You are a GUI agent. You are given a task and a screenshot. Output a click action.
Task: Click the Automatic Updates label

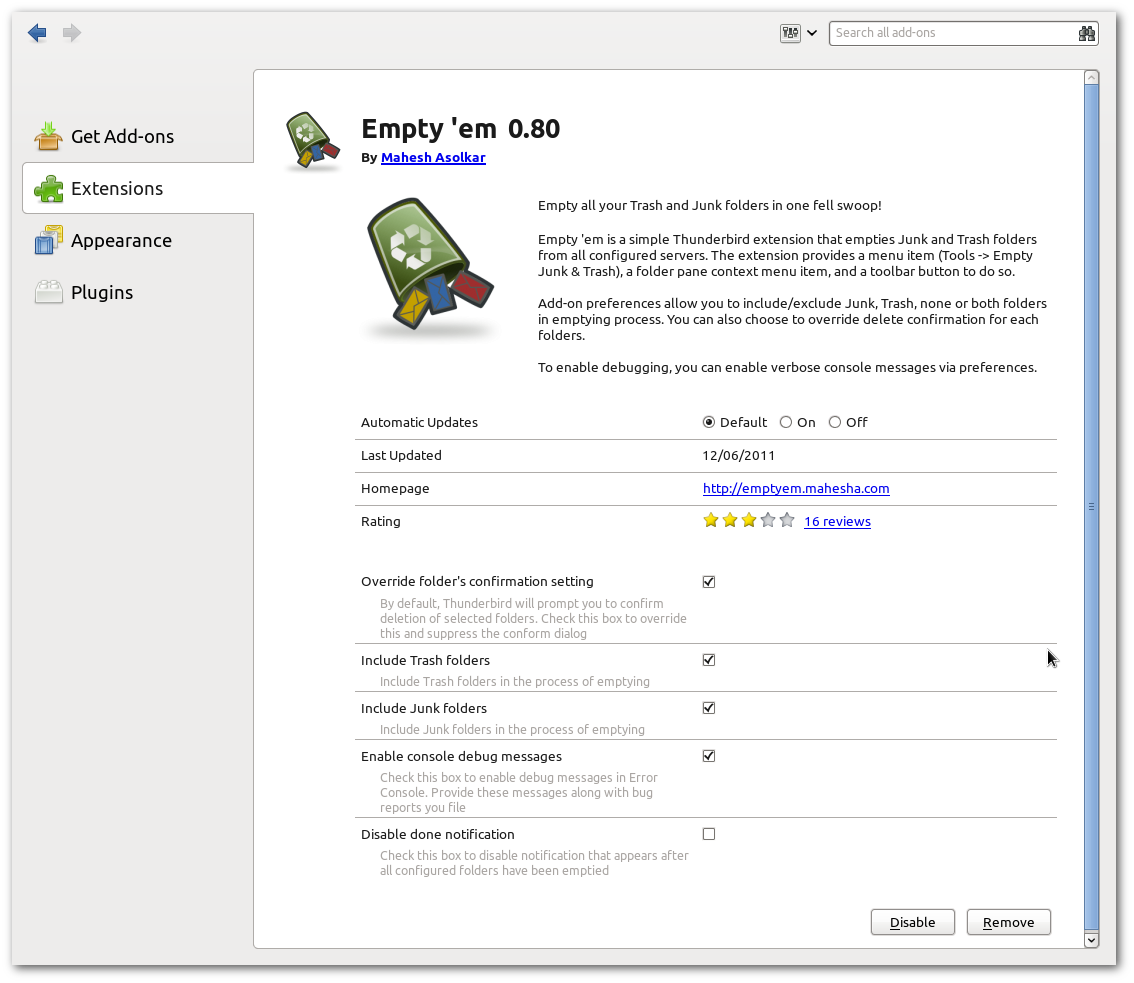tap(419, 422)
